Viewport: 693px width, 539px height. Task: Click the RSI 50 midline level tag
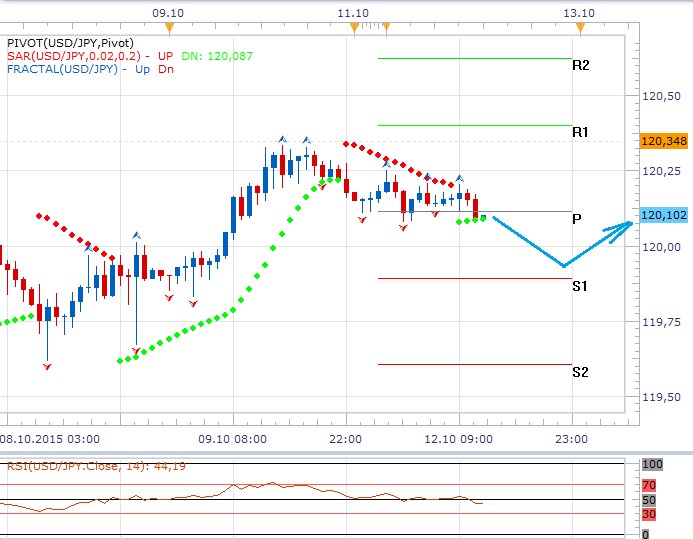[x=651, y=500]
